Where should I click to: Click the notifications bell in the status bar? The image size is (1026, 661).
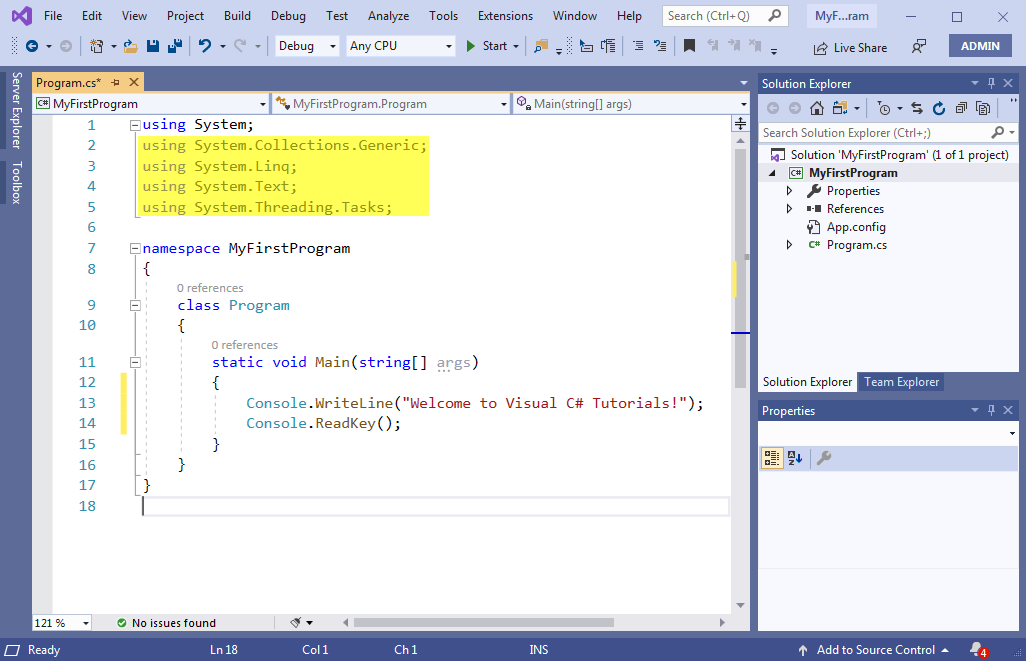977,649
